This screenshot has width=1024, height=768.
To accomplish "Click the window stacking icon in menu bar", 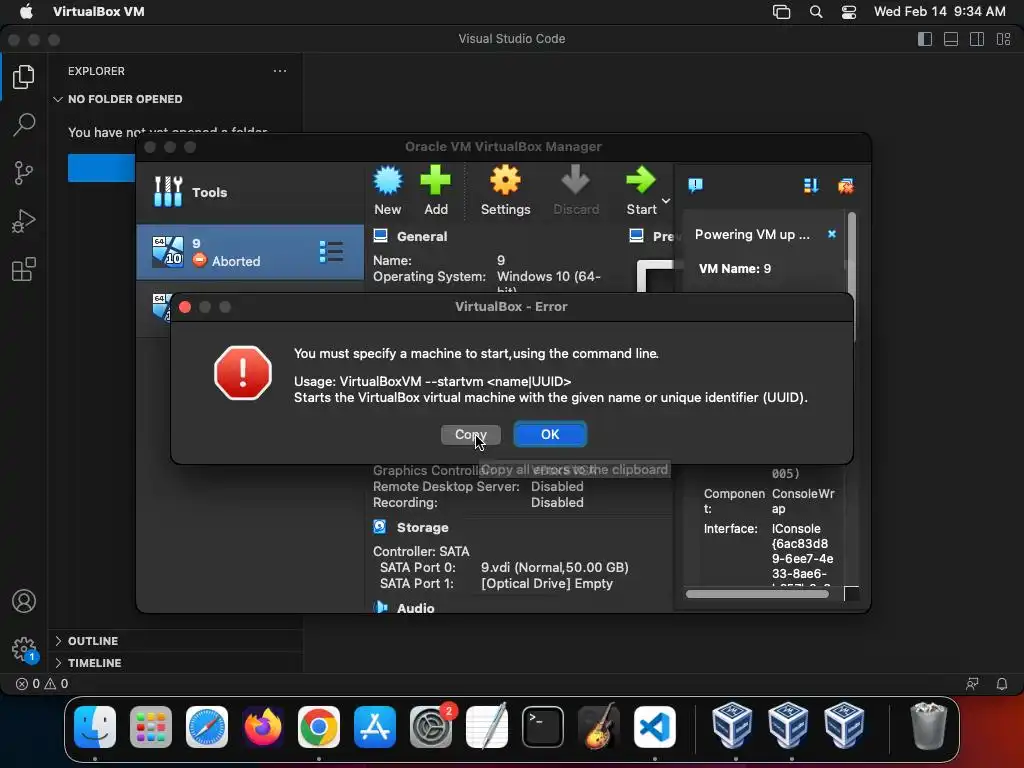I will tap(781, 12).
